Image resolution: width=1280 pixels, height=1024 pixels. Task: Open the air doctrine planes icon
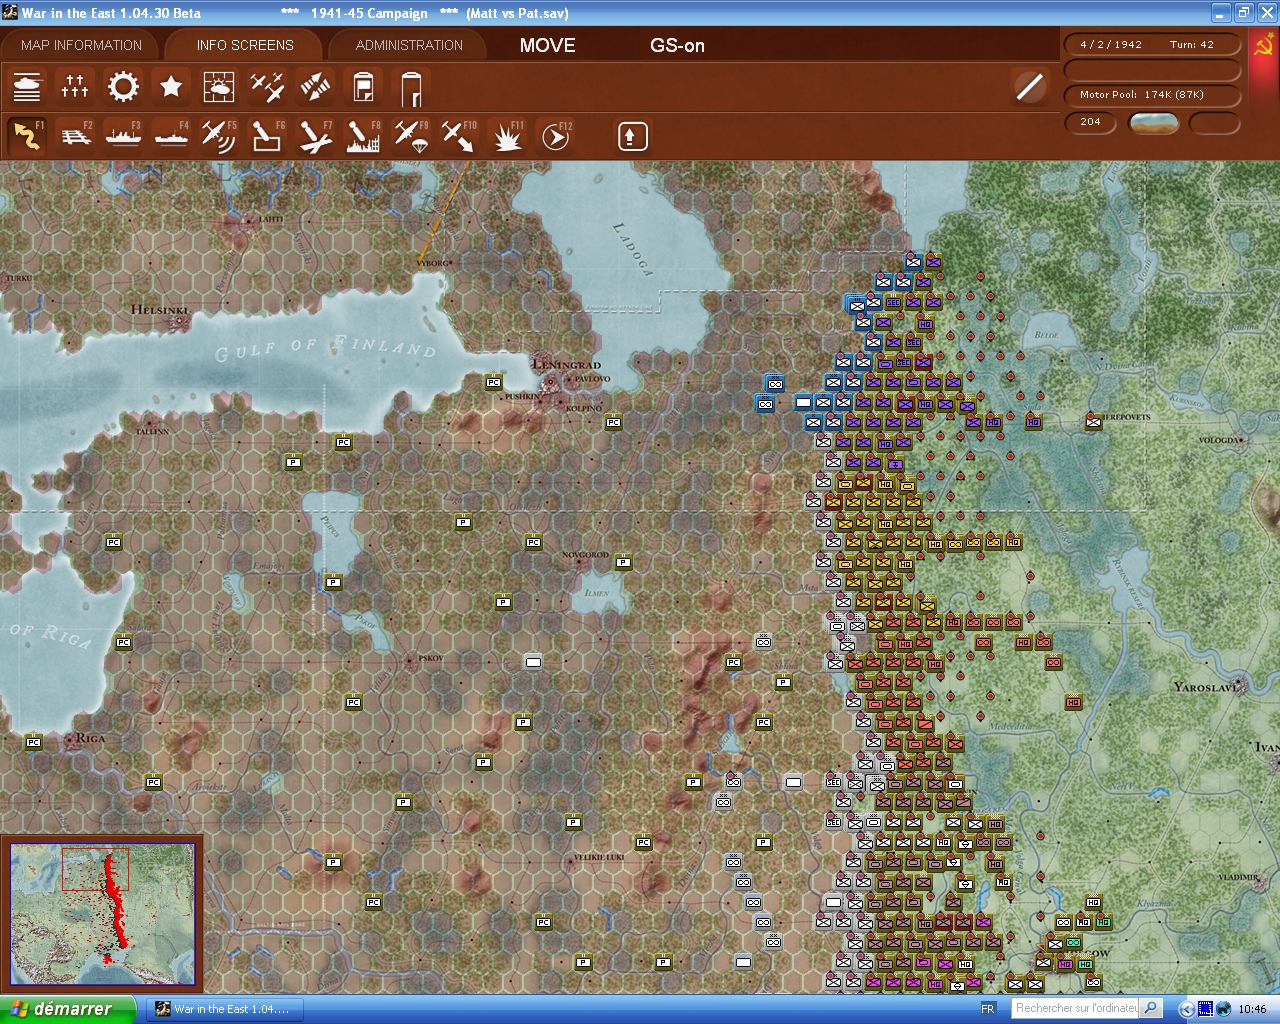pos(267,87)
